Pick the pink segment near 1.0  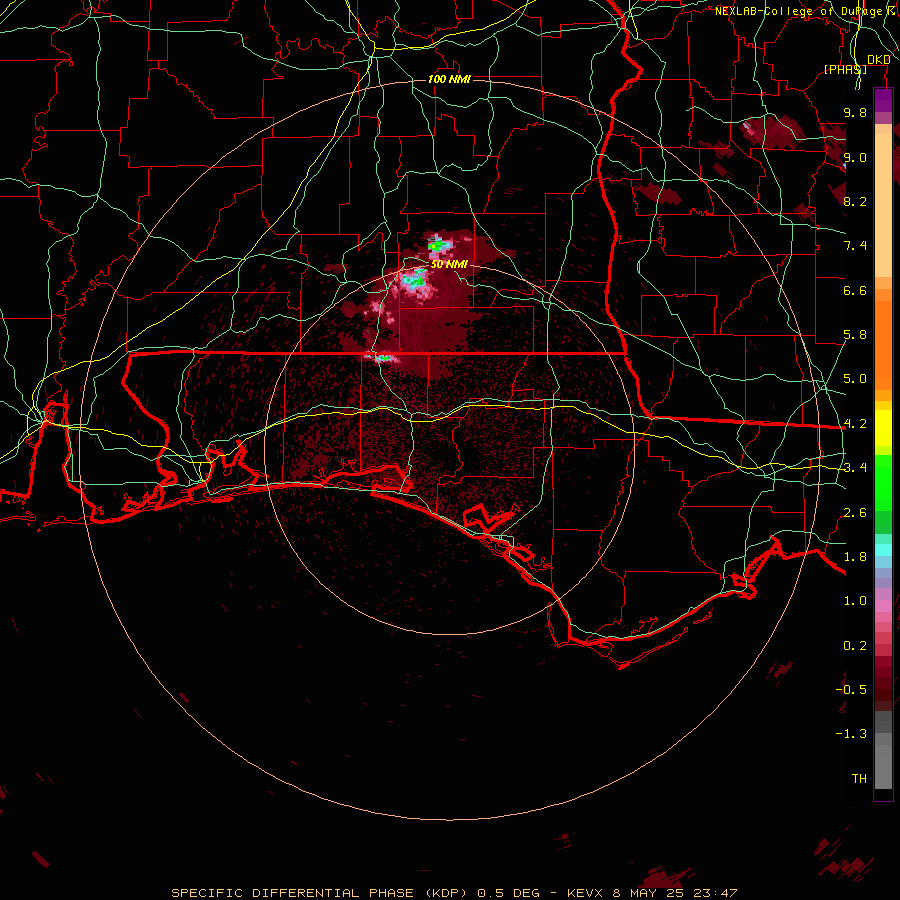tap(883, 604)
